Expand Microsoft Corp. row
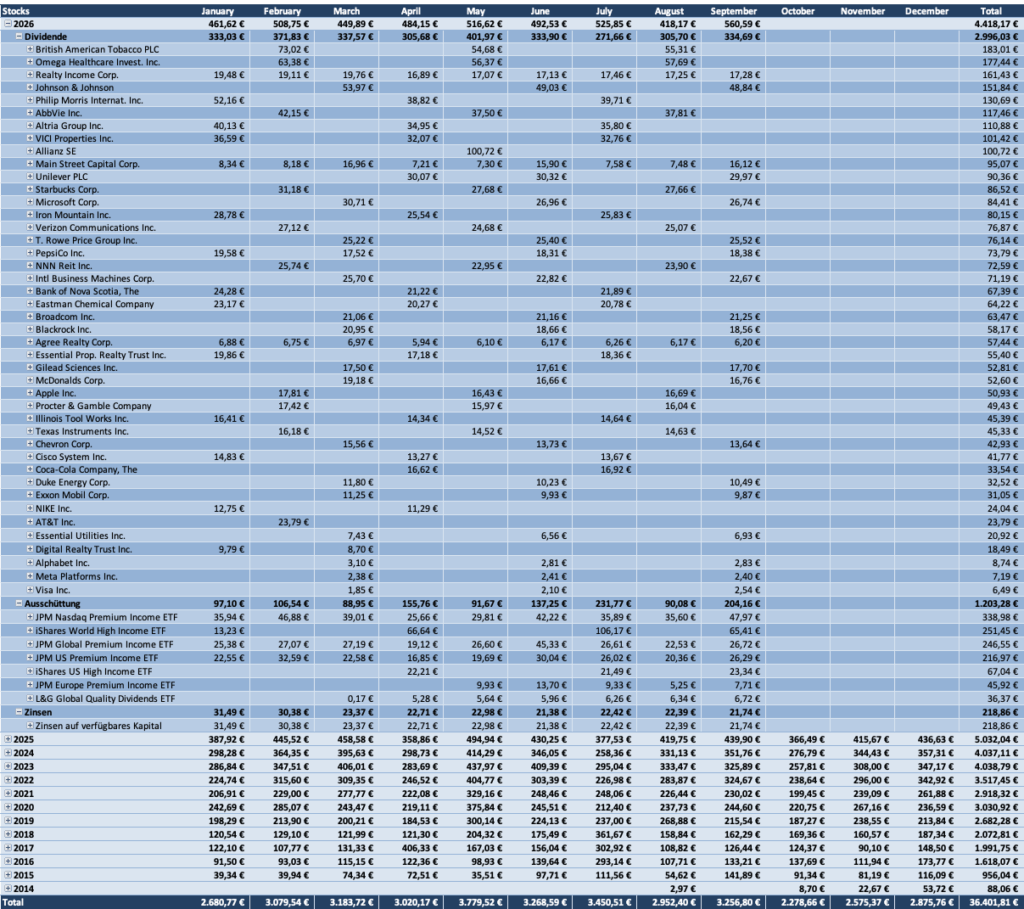Screen dimensions: 1024x909 pyautogui.click(x=30, y=202)
